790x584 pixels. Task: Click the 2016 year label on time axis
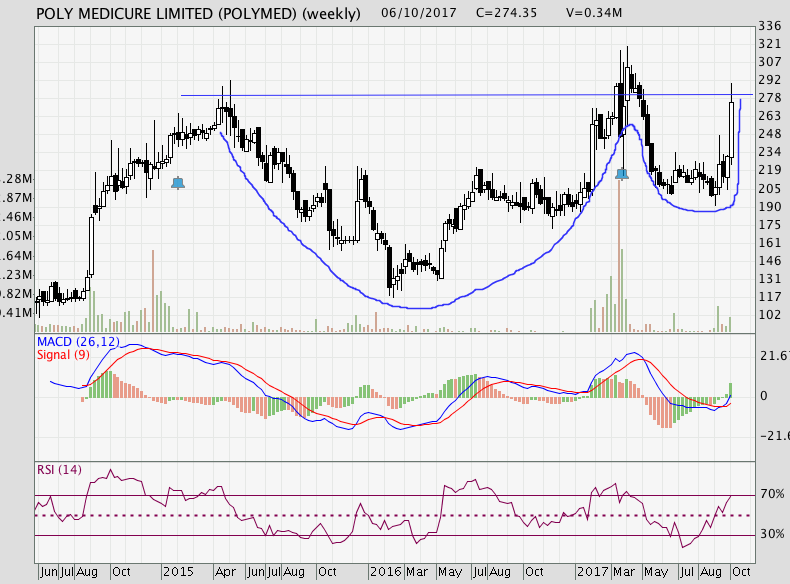pos(385,573)
